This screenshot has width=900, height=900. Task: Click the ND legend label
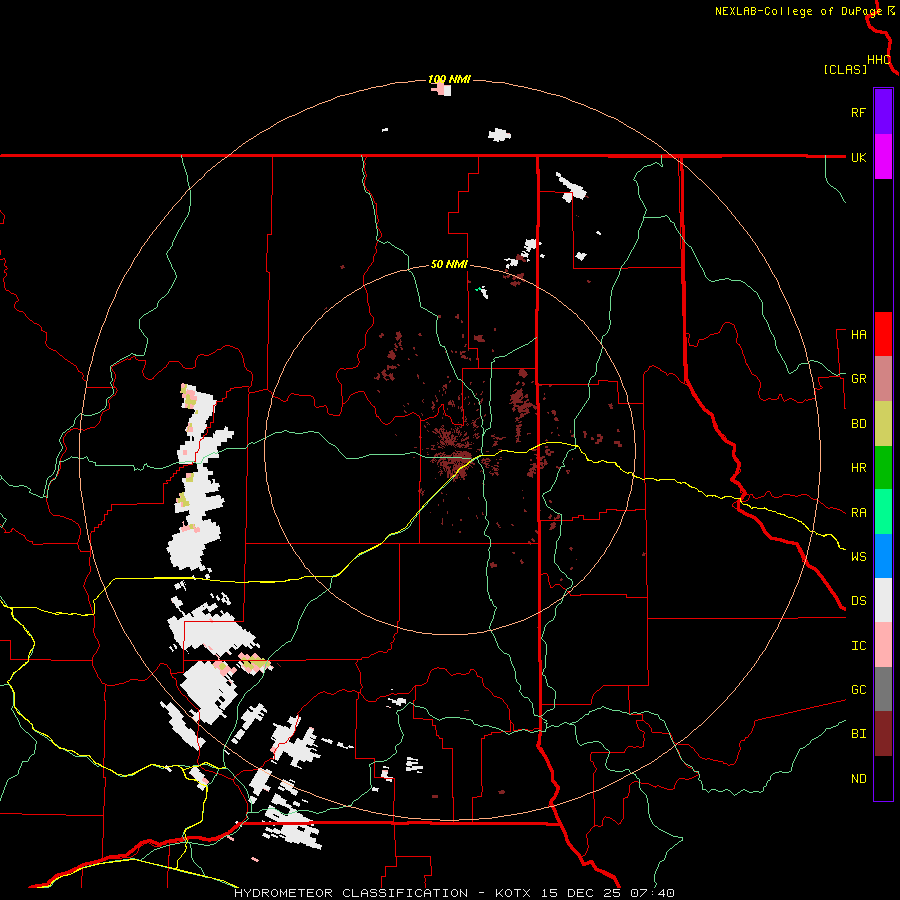pos(858,779)
